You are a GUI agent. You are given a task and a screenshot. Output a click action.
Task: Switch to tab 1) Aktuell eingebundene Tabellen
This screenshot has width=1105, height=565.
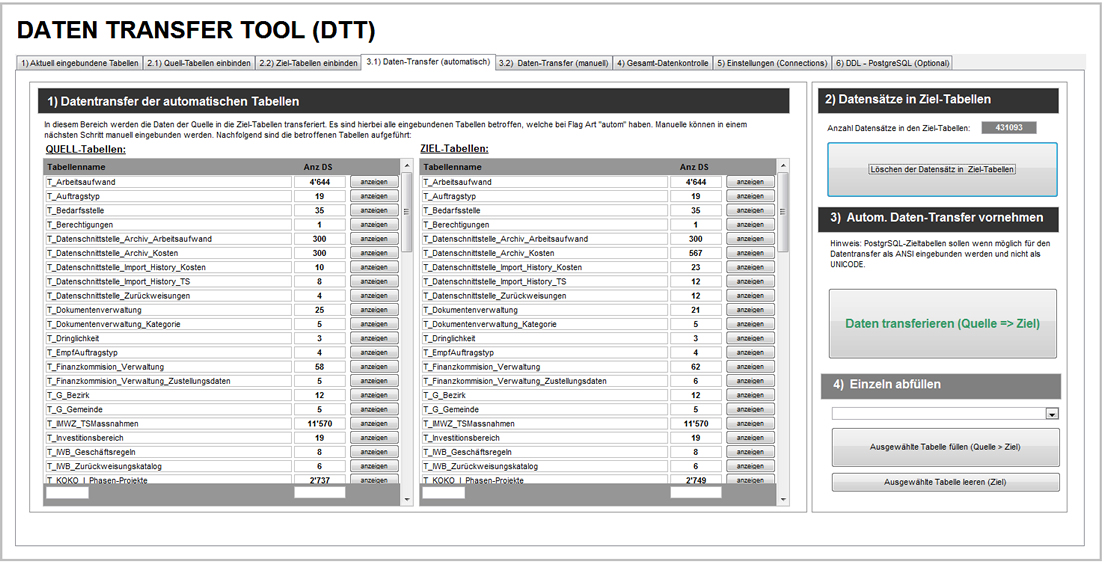tap(80, 63)
